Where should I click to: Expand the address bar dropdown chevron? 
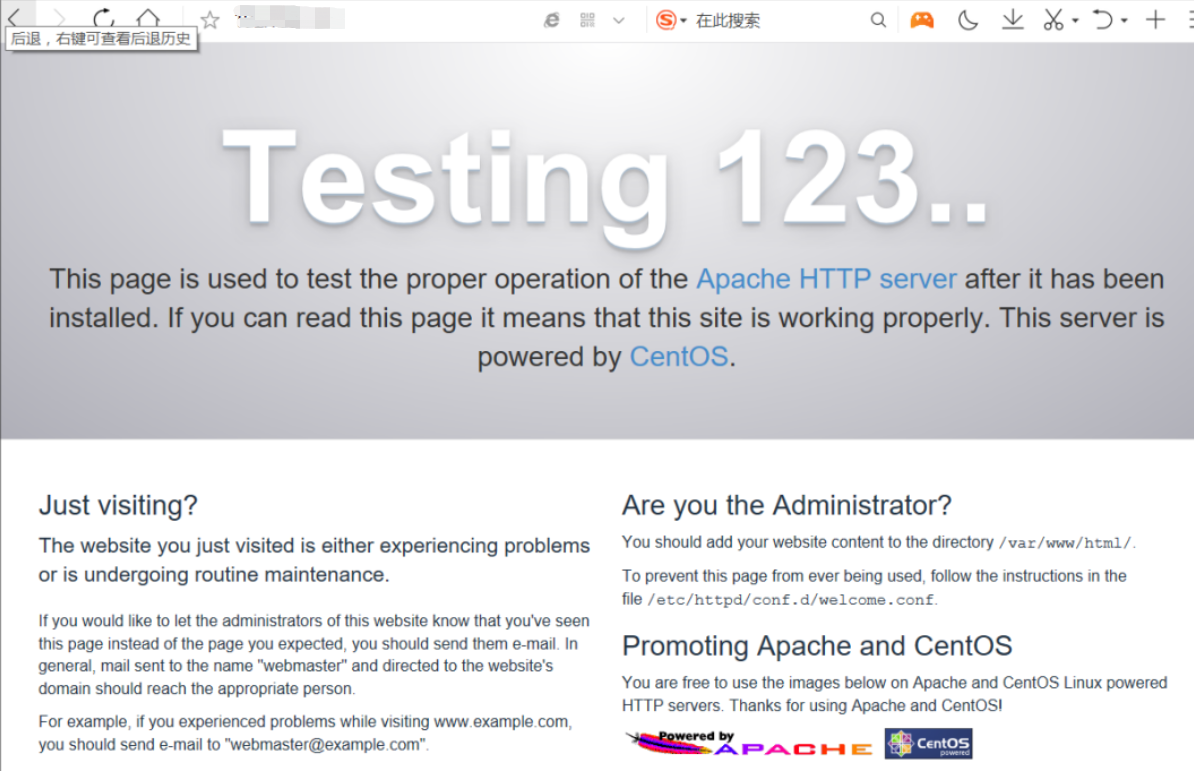pyautogui.click(x=619, y=21)
